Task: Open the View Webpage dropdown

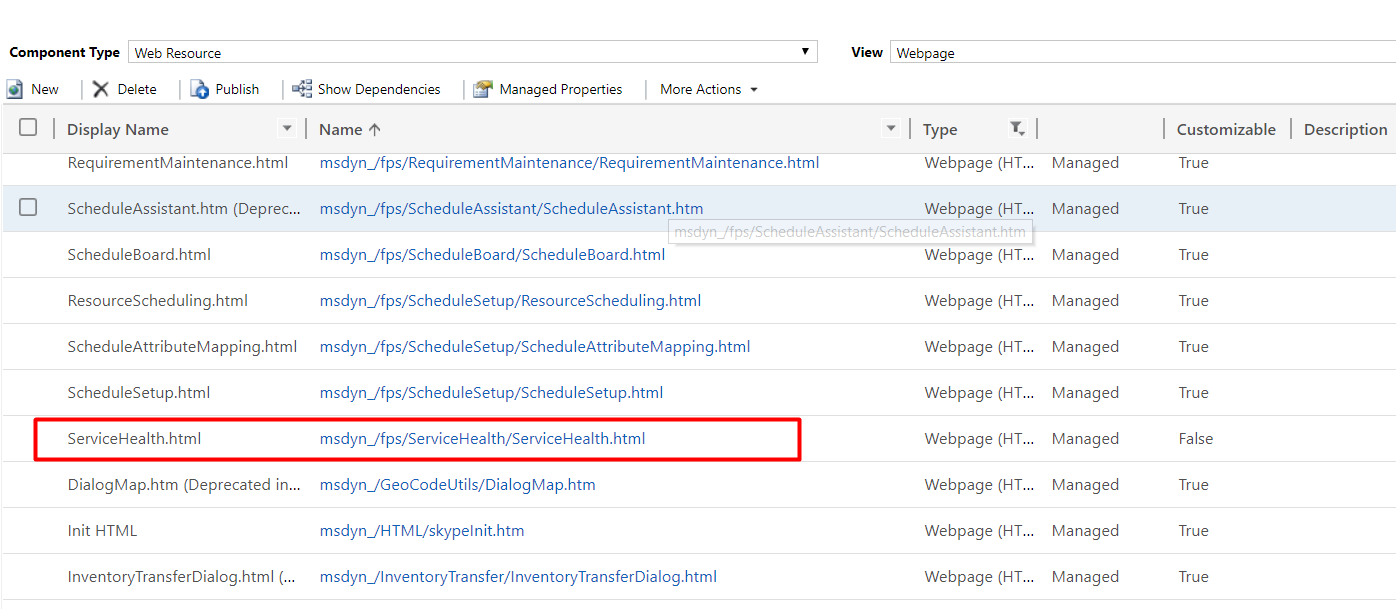Action: click(1143, 52)
